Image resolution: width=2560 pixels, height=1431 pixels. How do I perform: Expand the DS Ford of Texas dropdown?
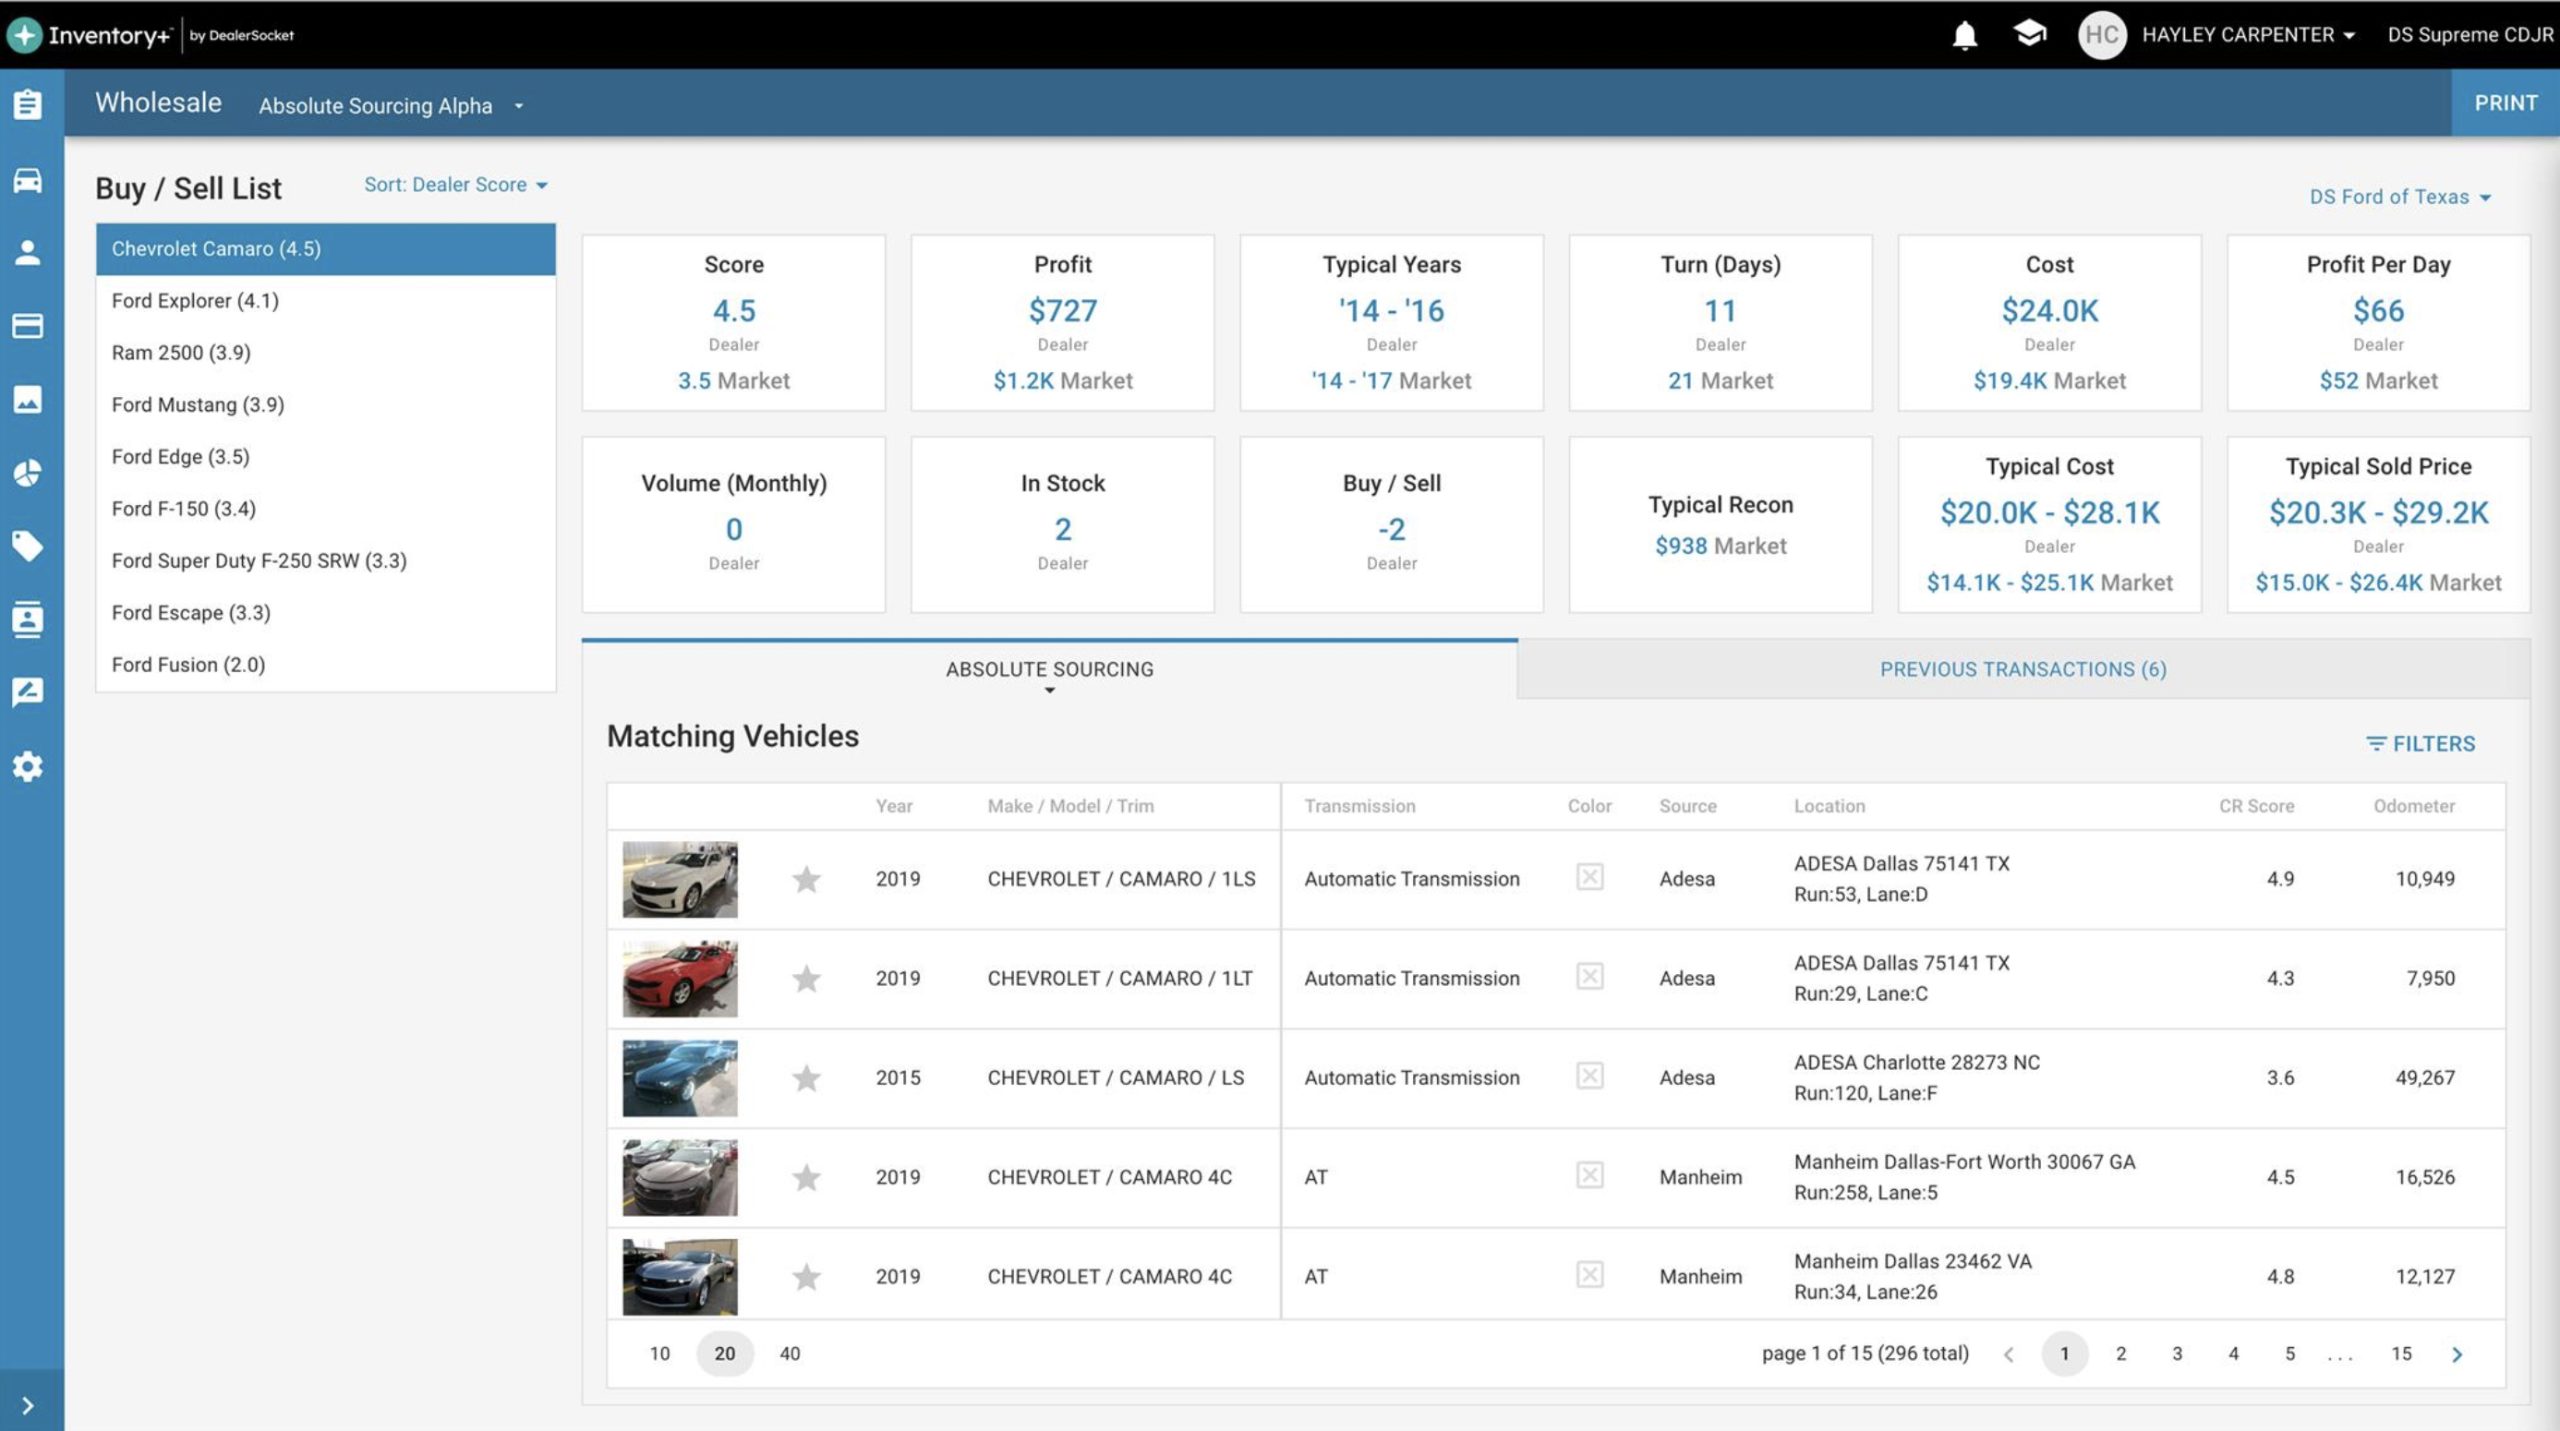point(2399,197)
